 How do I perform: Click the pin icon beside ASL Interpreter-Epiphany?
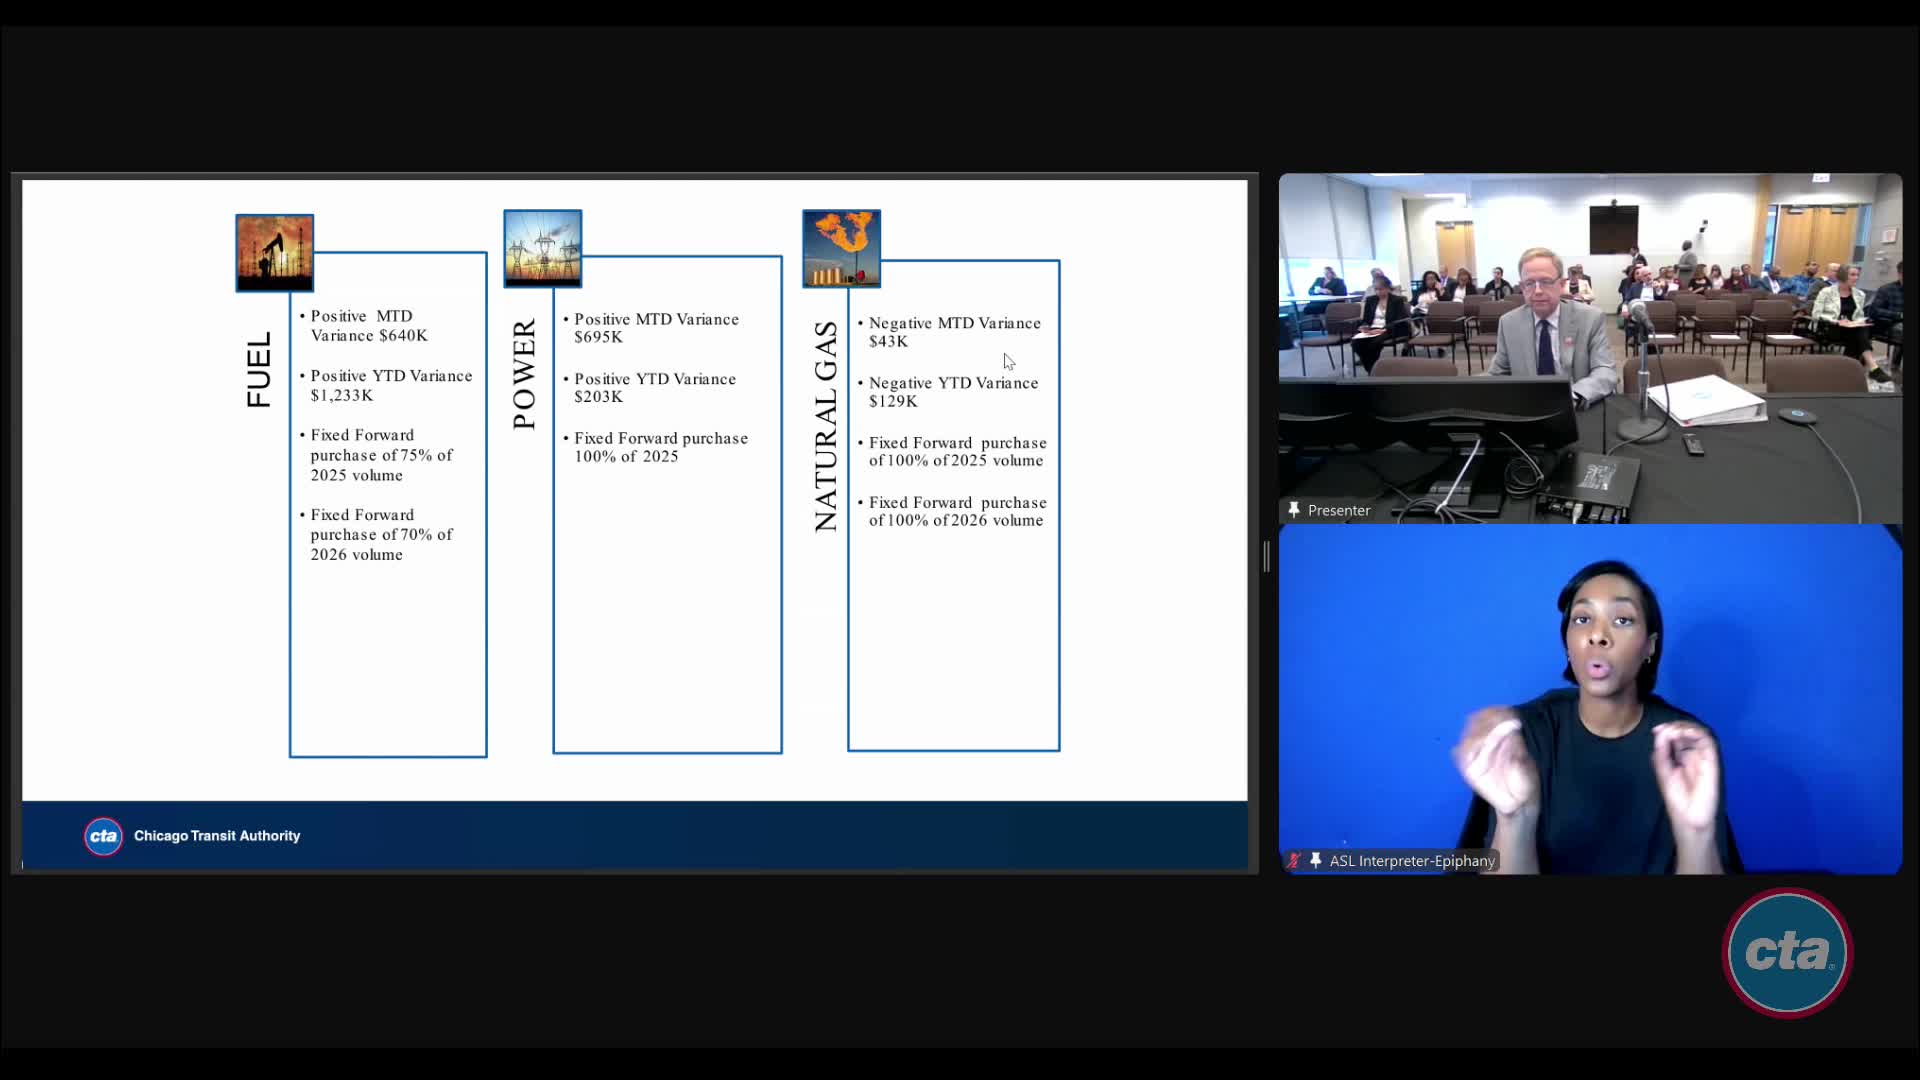click(x=1315, y=860)
